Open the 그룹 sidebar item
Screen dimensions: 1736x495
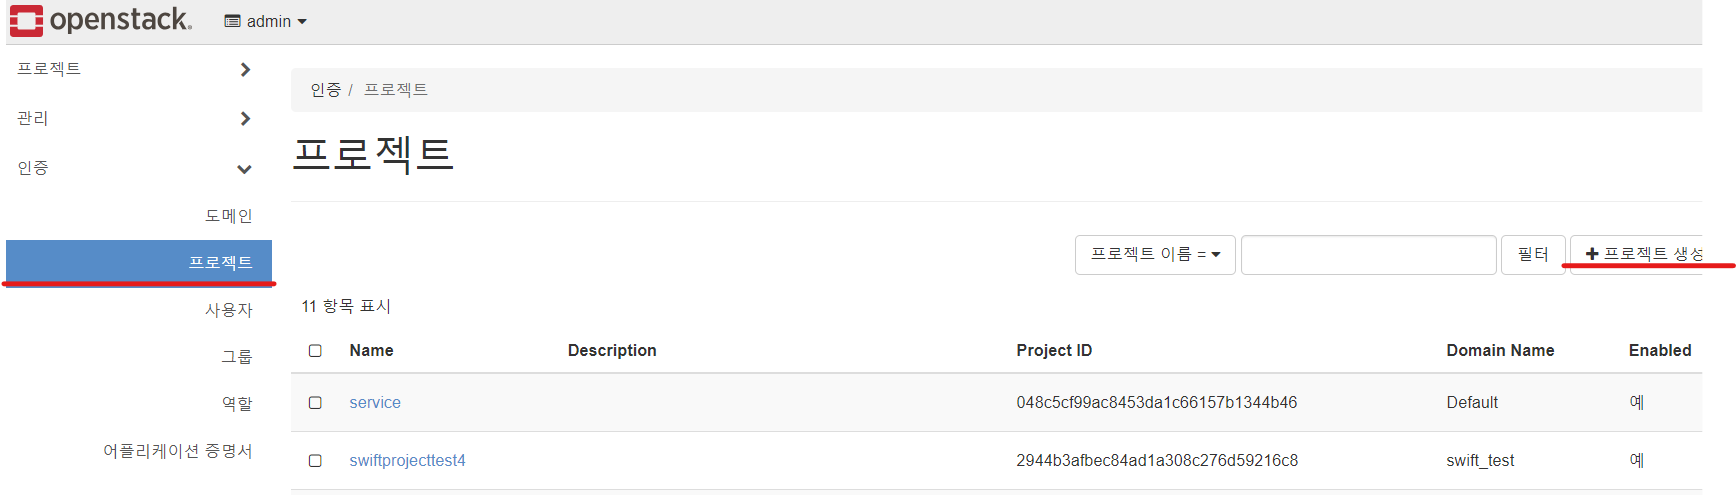pos(237,357)
